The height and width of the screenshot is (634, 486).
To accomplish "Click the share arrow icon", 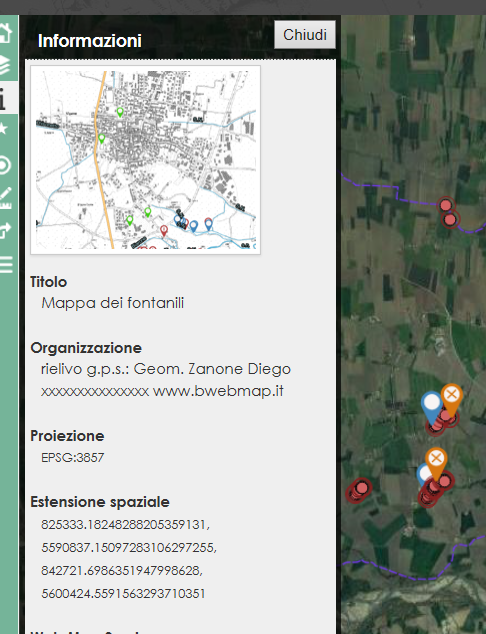I will (5, 230).
